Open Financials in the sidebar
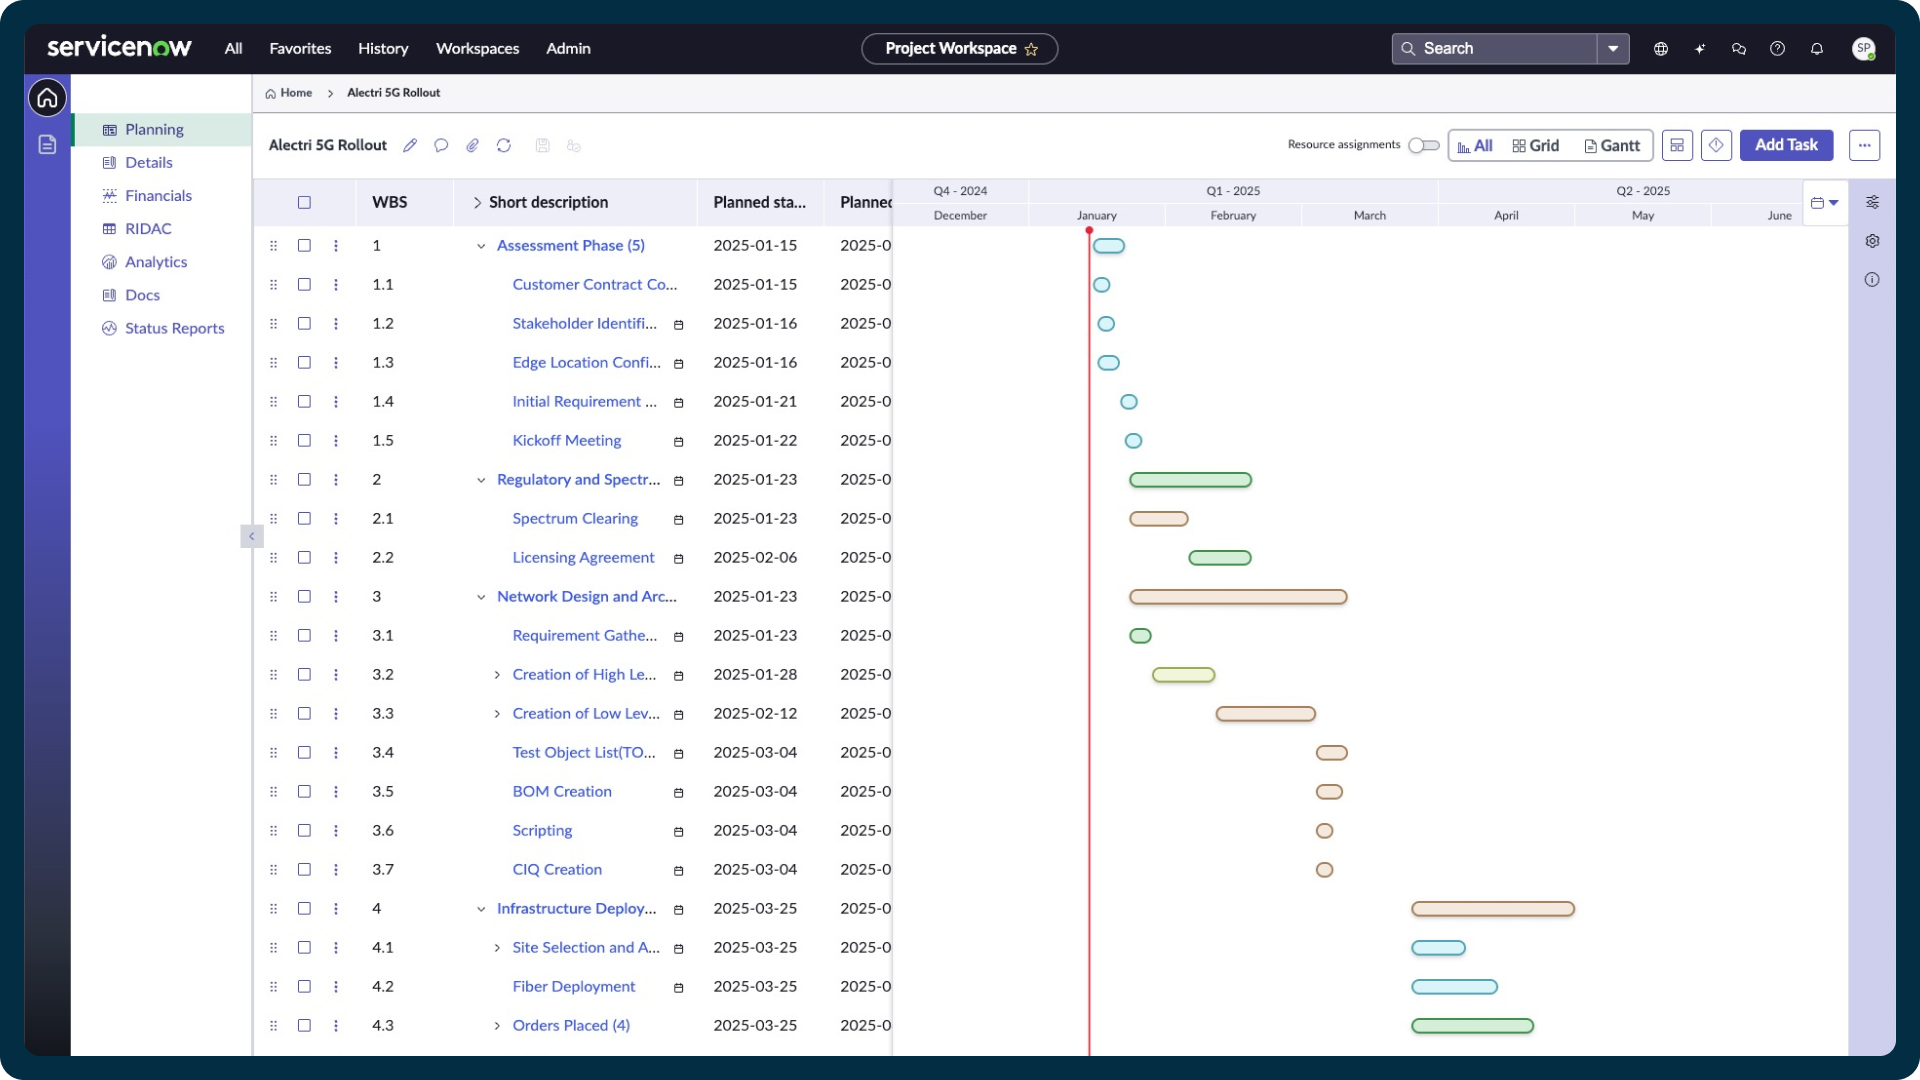The width and height of the screenshot is (1920, 1080). (158, 196)
